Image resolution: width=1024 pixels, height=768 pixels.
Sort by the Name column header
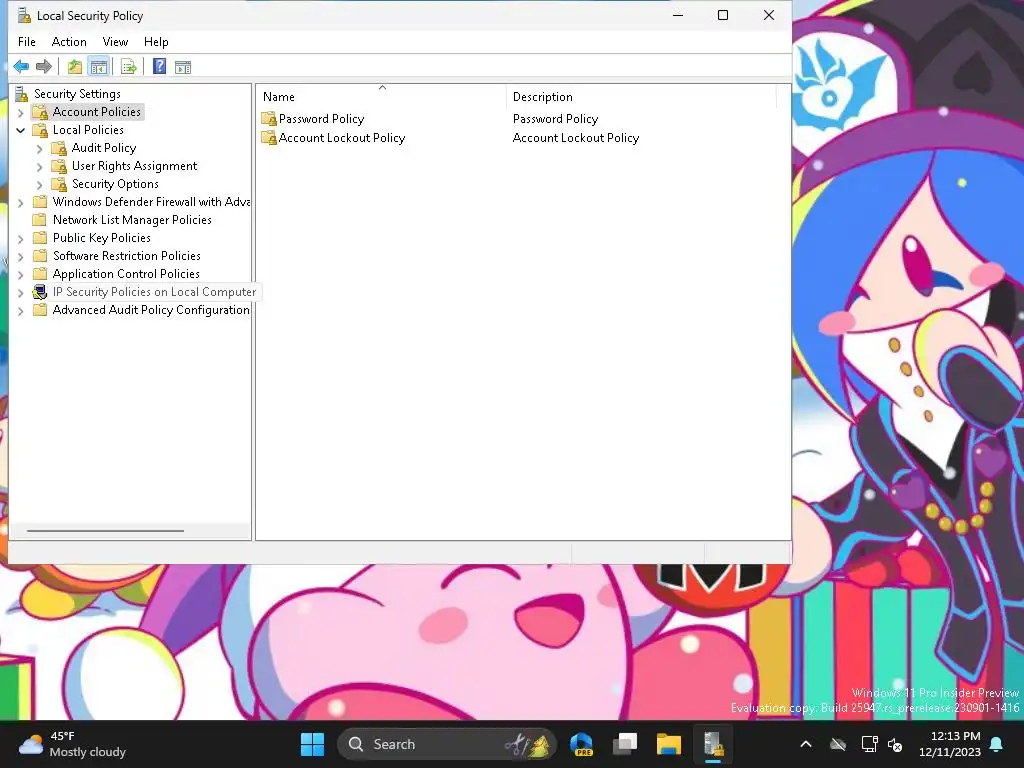pos(381,97)
